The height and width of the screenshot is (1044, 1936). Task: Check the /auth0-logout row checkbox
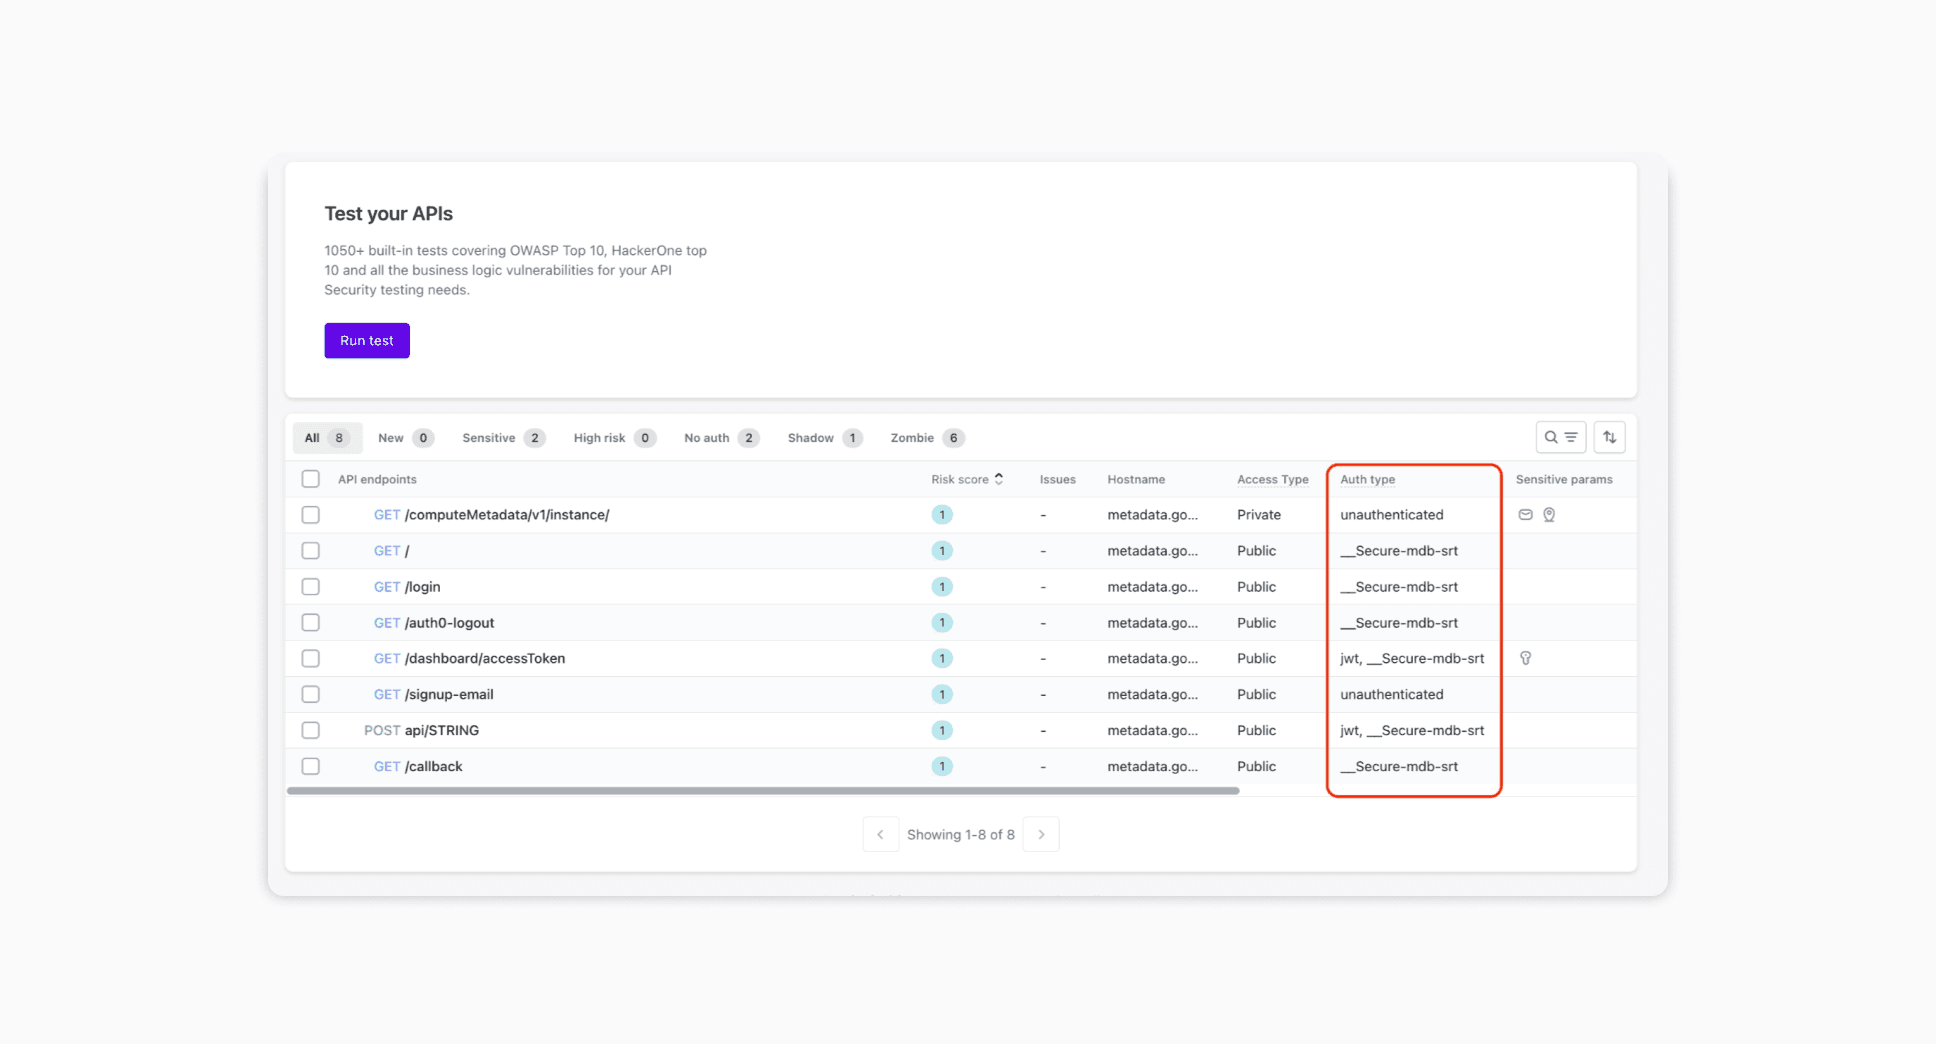tap(311, 623)
